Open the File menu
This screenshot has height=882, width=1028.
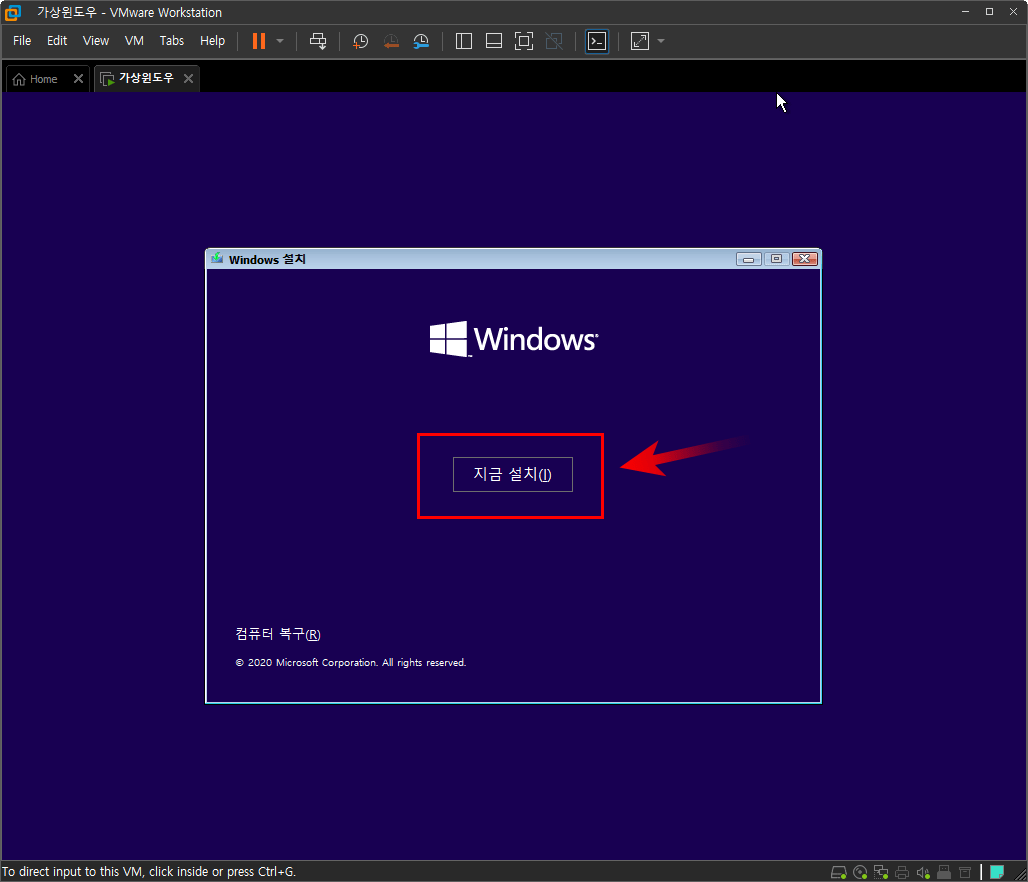[22, 41]
